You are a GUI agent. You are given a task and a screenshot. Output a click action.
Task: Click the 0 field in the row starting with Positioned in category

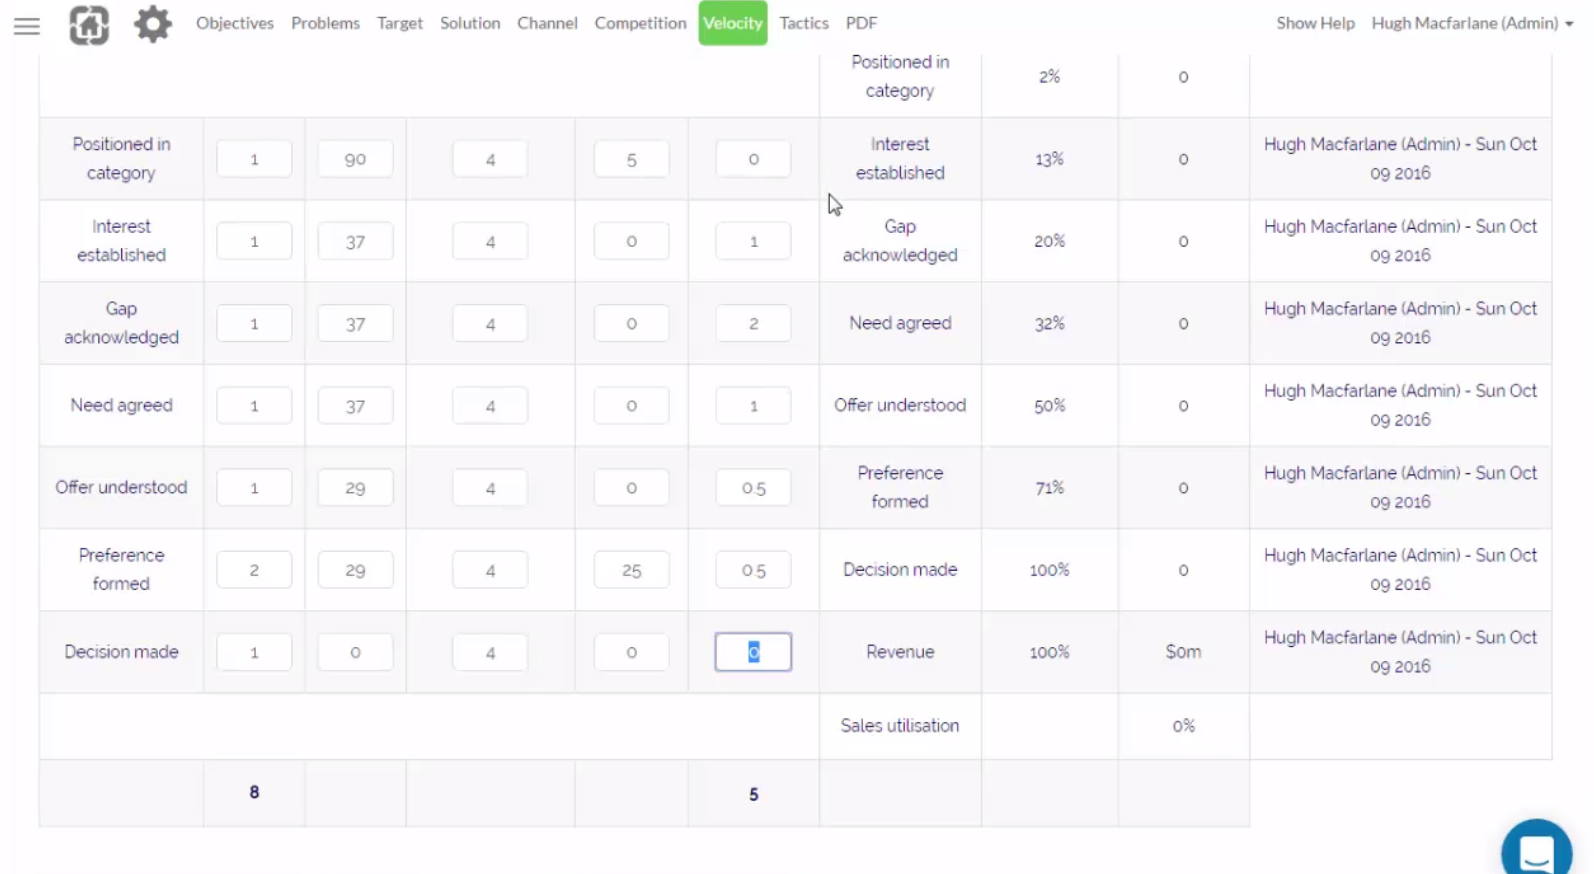753,159
